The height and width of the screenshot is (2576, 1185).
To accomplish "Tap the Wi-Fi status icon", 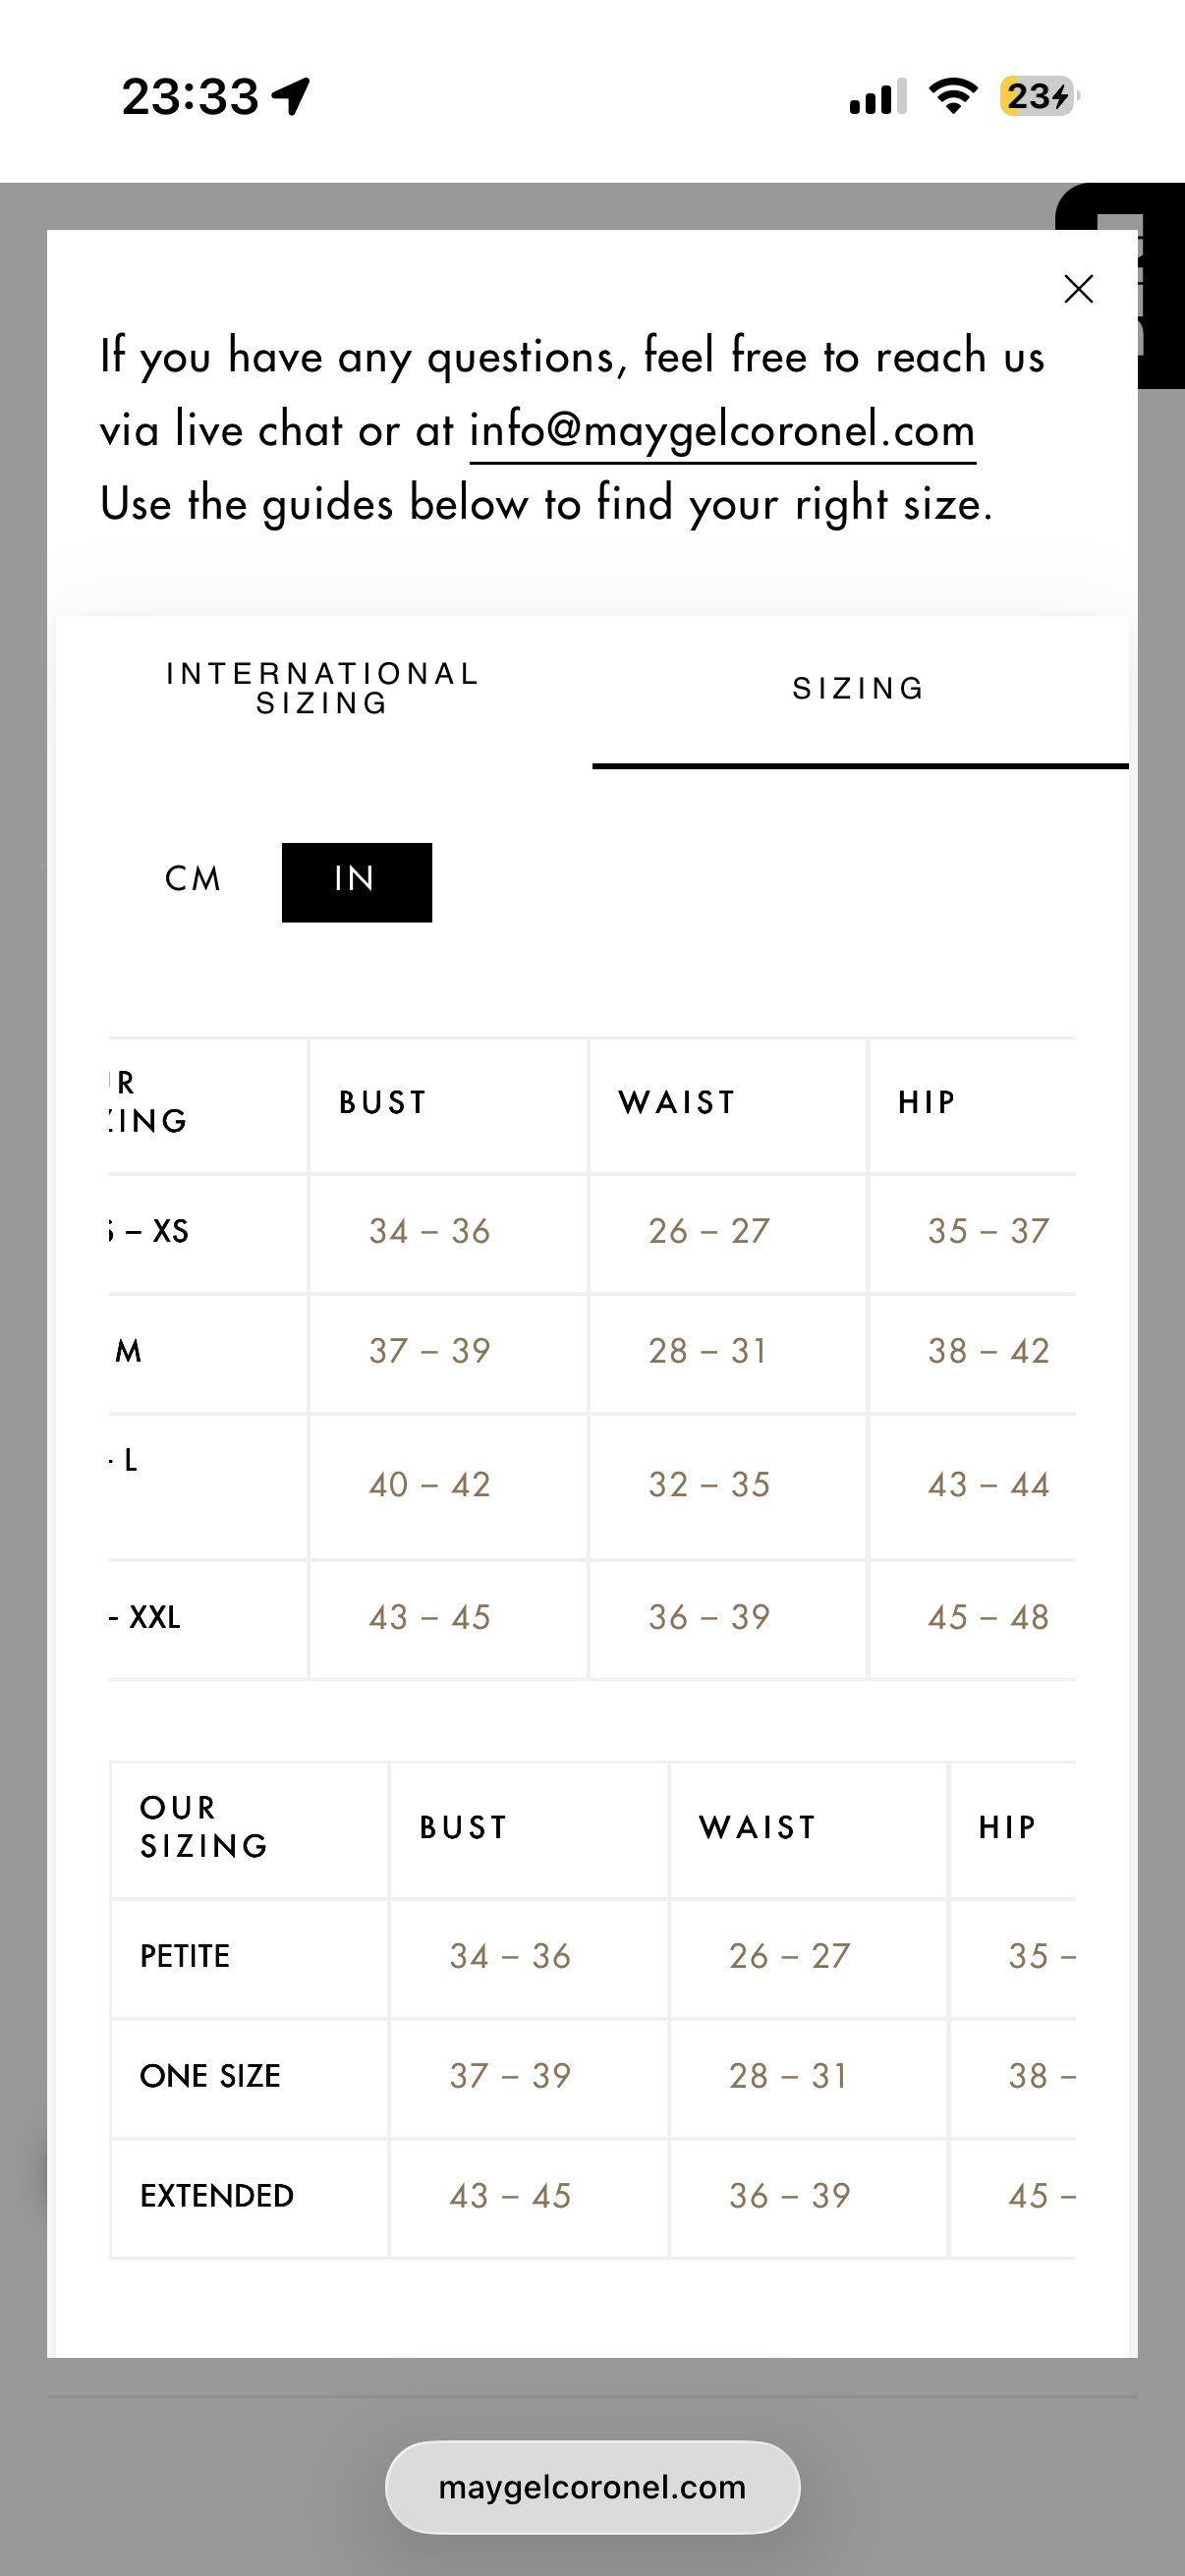I will 953,97.
